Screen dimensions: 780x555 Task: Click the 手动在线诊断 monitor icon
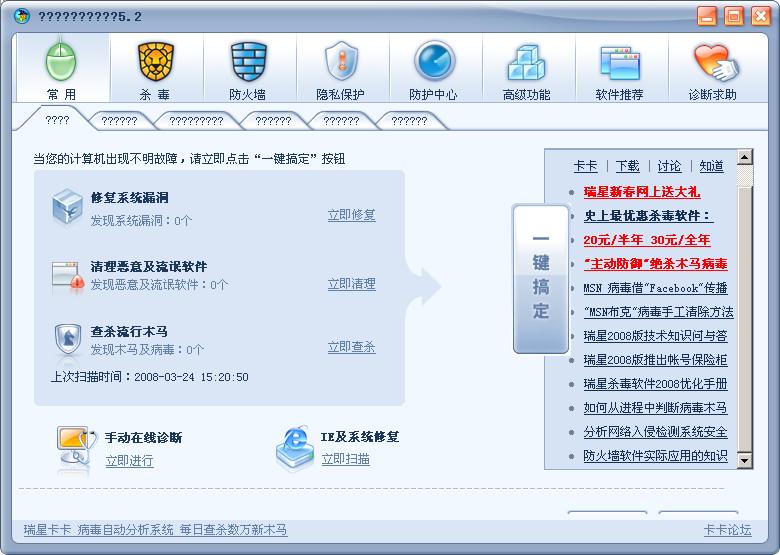point(76,446)
